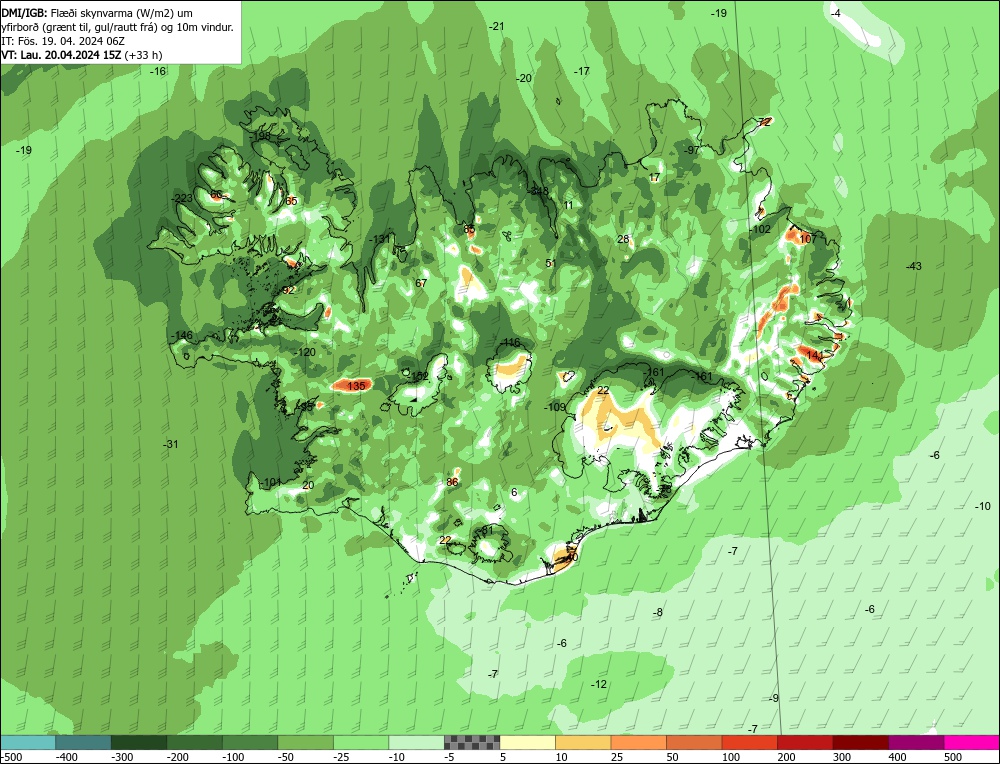This screenshot has width=1000, height=764.
Task: Click the value -16 near the top-left
Action: click(158, 71)
